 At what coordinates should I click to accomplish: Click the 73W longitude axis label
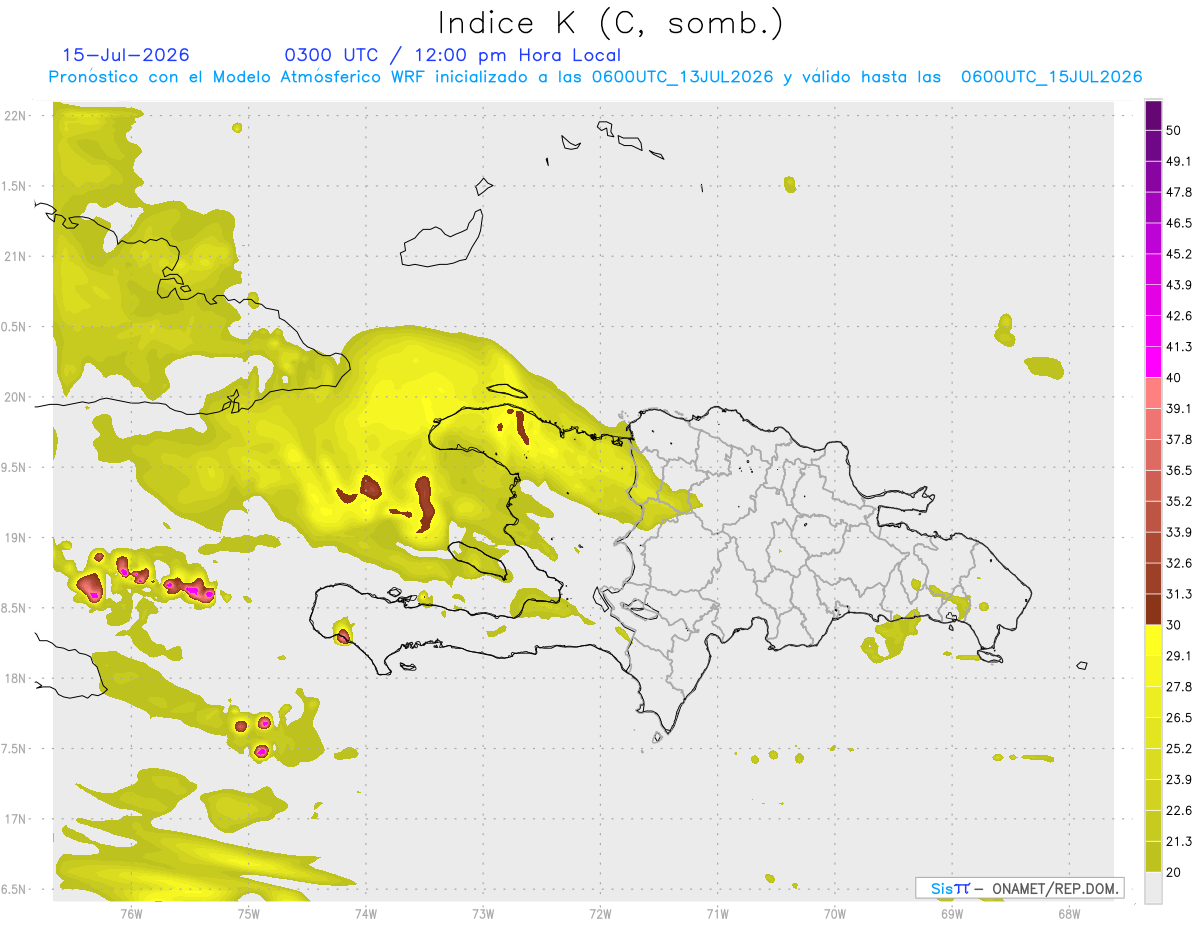(x=483, y=913)
